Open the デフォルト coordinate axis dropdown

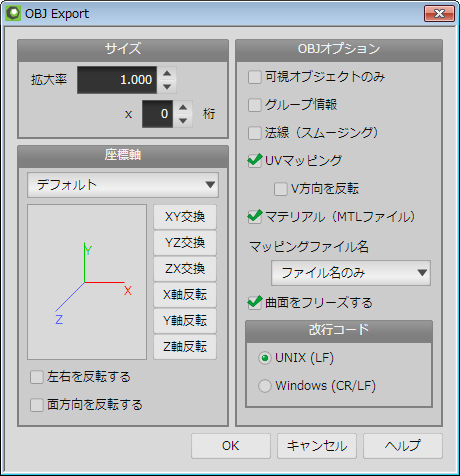[x=123, y=185]
